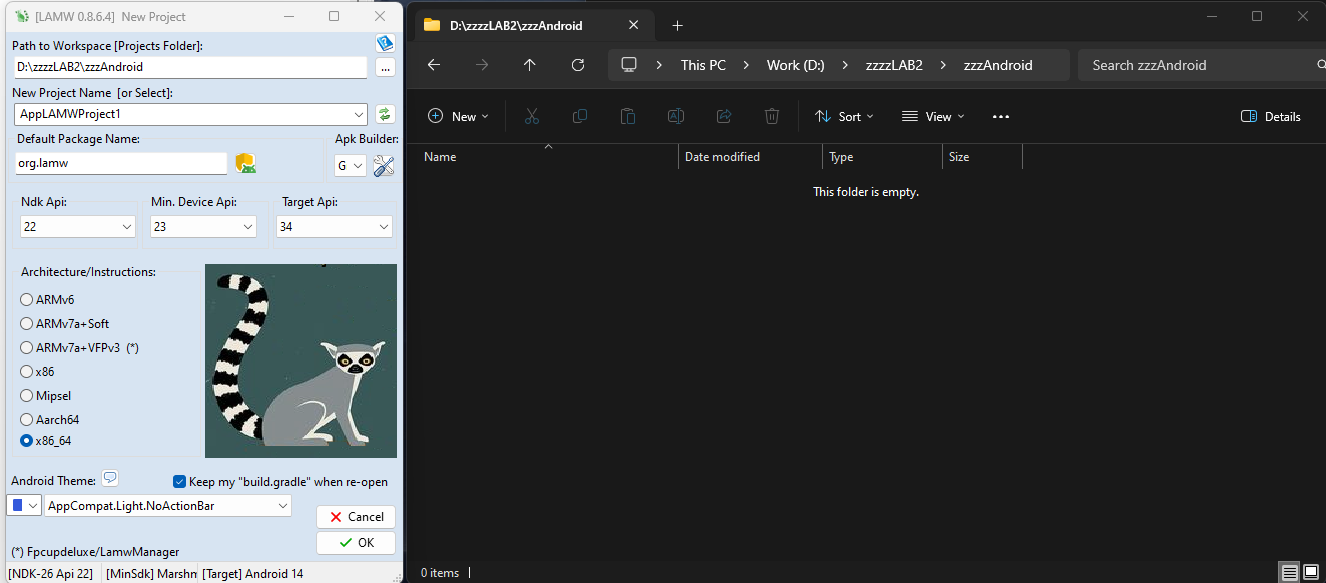Open the Sort menu in Explorer

(x=844, y=116)
